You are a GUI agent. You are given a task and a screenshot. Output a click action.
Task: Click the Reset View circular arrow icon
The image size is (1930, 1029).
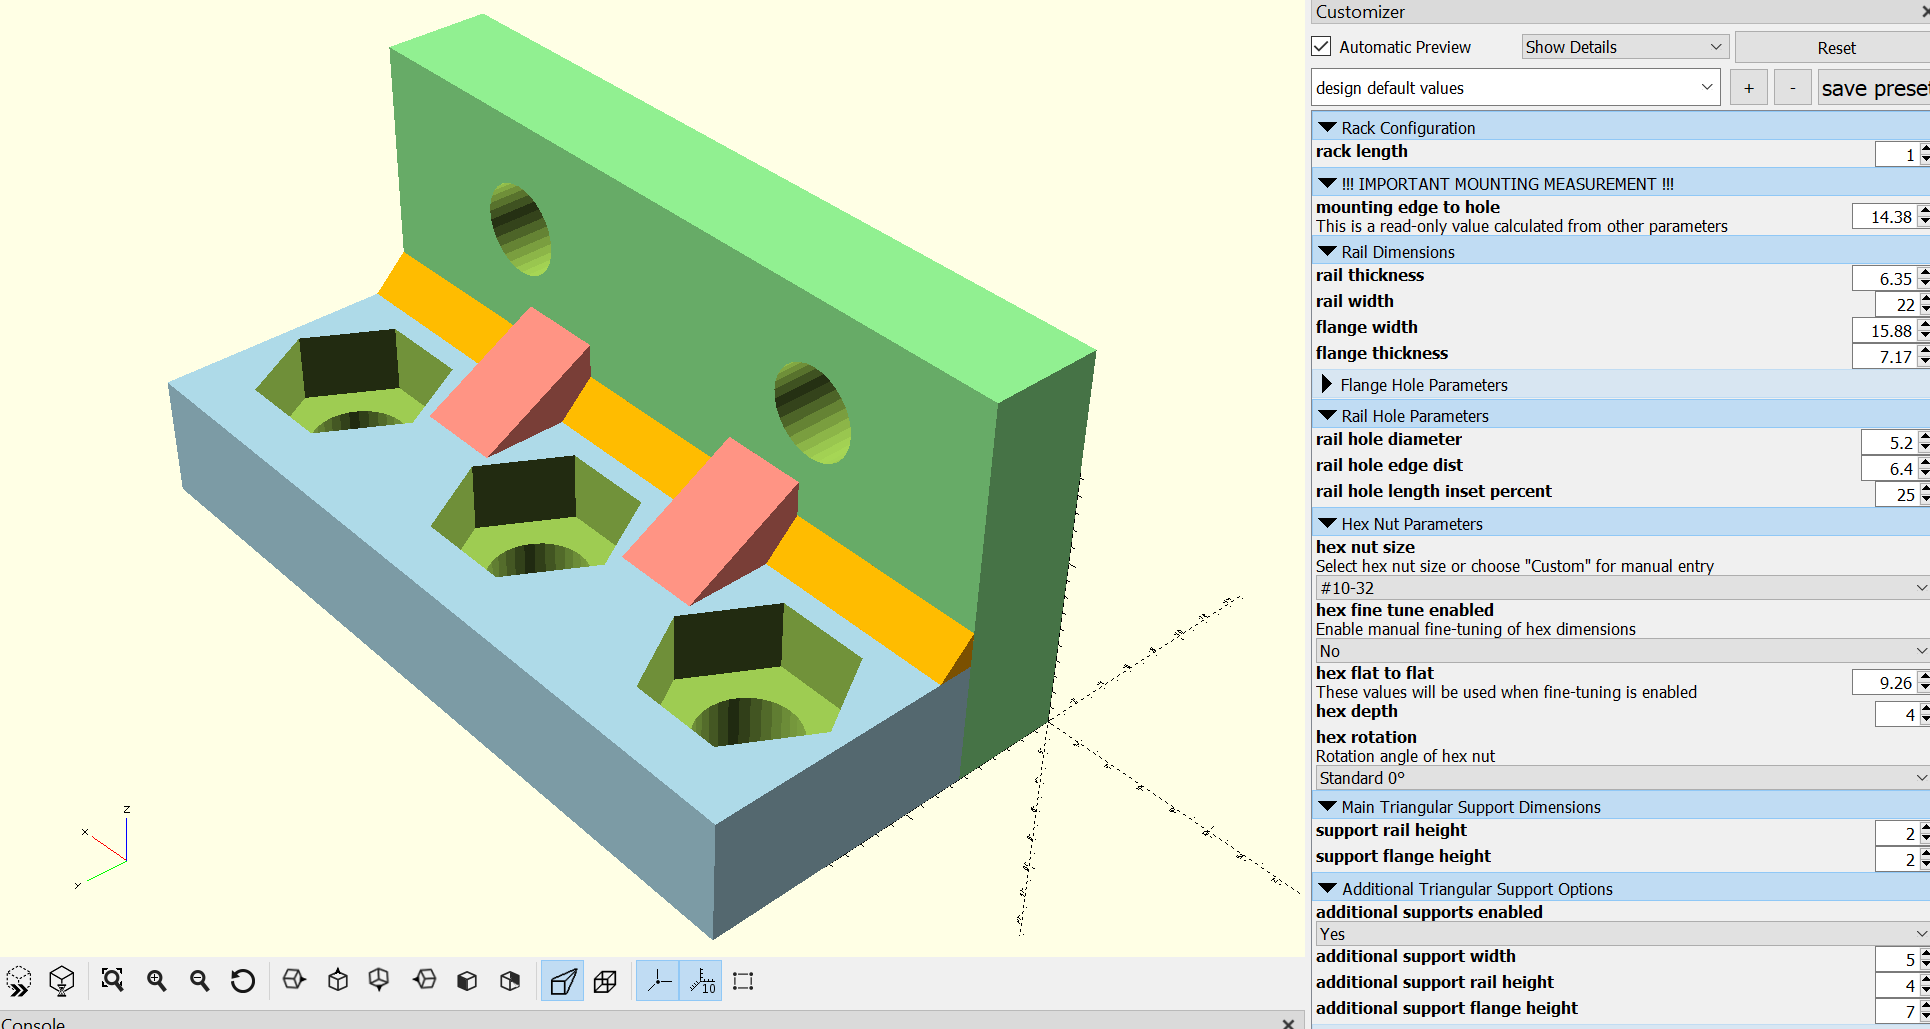click(x=242, y=981)
